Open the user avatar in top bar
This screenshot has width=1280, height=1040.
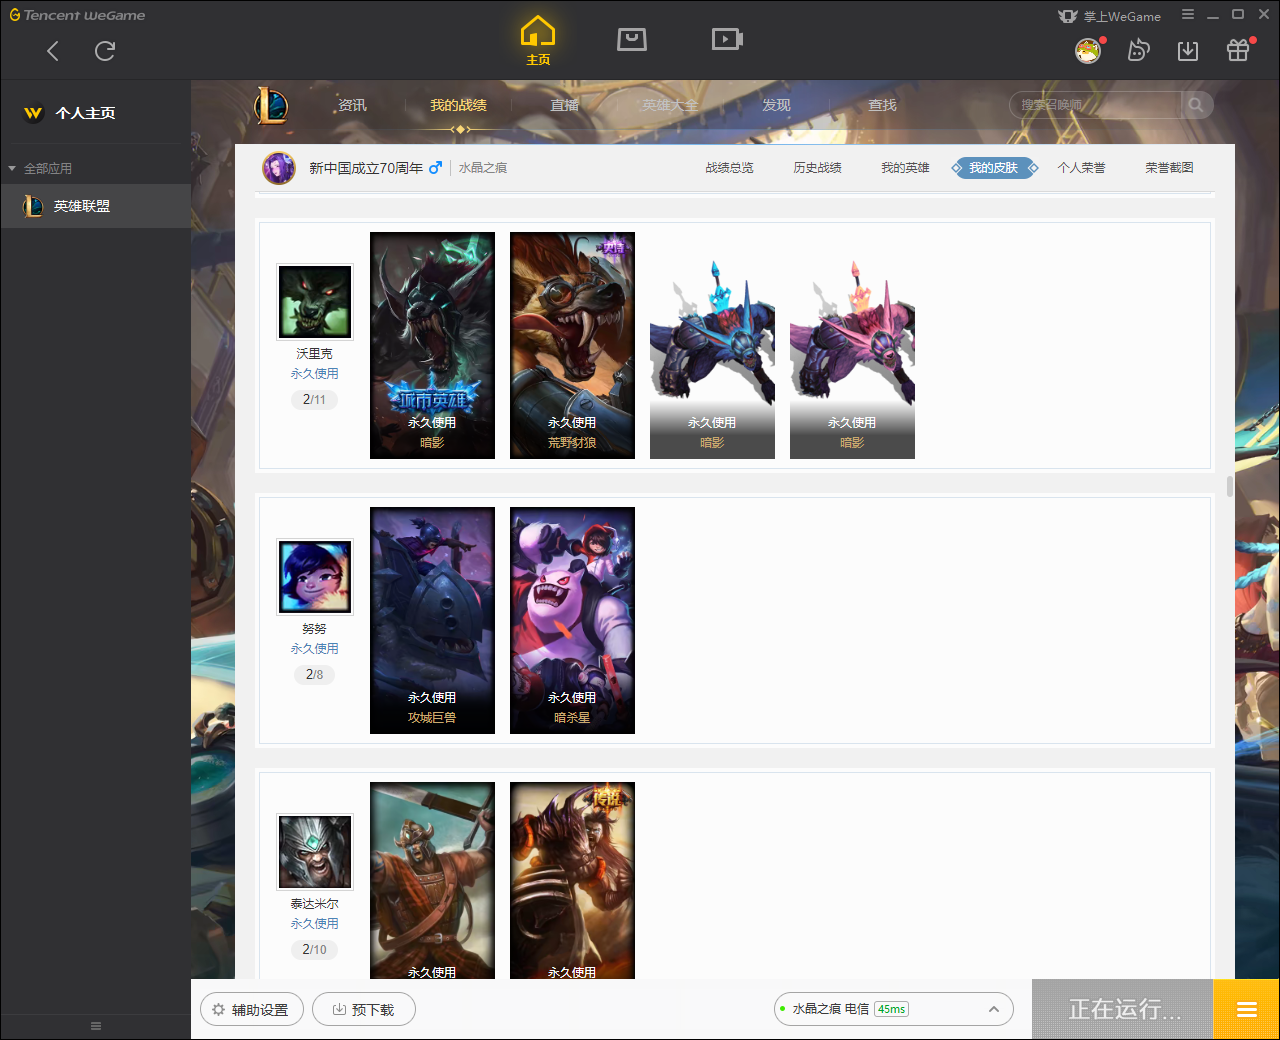point(1088,50)
